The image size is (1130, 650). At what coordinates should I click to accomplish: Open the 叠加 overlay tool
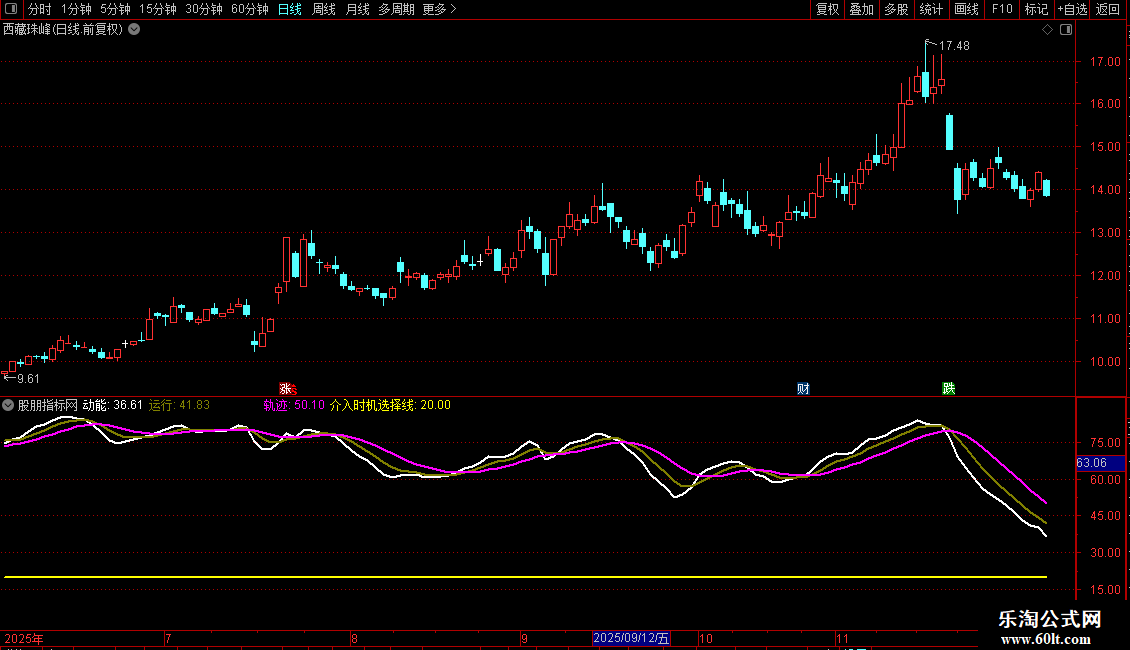[861, 9]
